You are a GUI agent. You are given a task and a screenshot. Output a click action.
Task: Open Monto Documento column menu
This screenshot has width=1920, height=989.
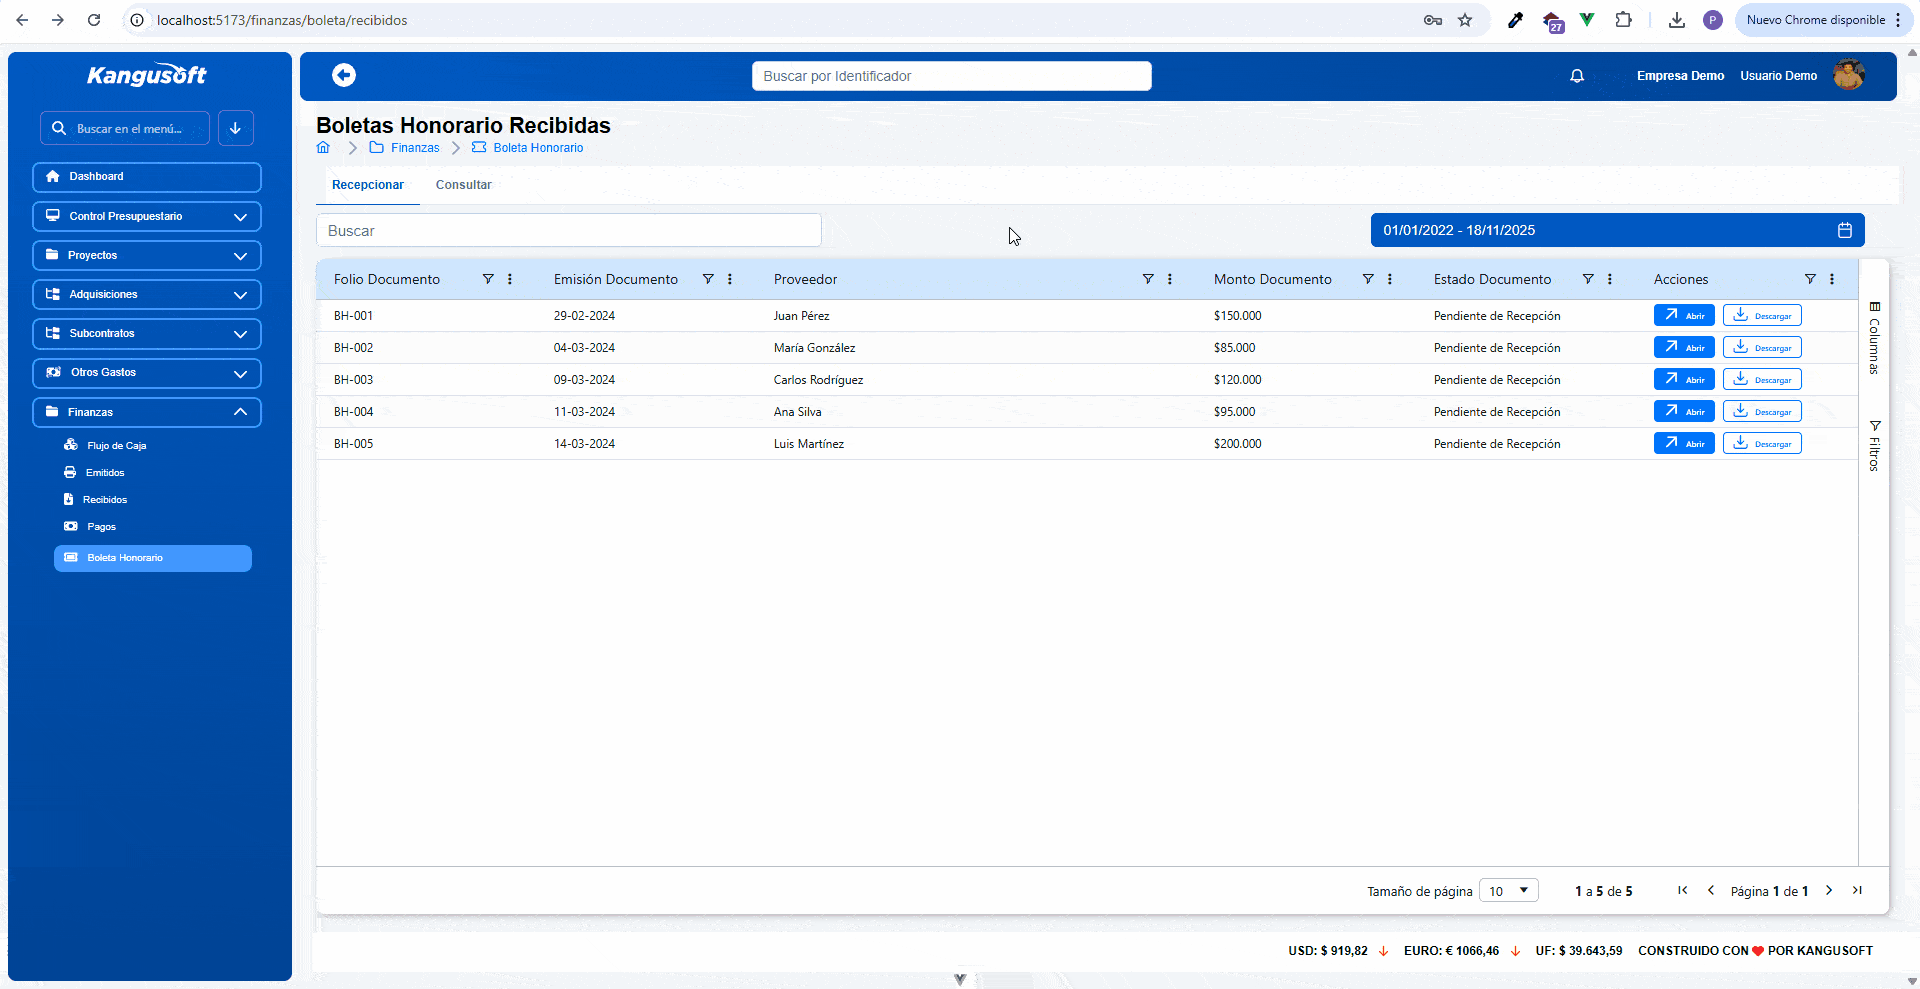(1390, 279)
